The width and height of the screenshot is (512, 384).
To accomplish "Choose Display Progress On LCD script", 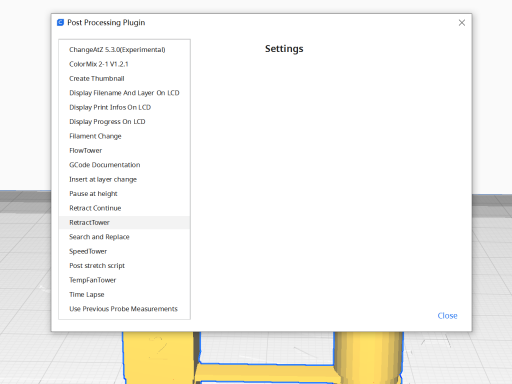I will click(x=124, y=122).
